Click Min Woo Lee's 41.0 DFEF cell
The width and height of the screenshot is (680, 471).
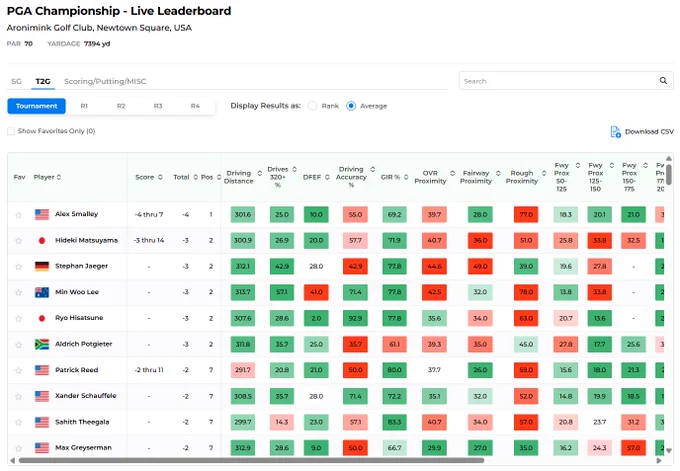(x=316, y=292)
